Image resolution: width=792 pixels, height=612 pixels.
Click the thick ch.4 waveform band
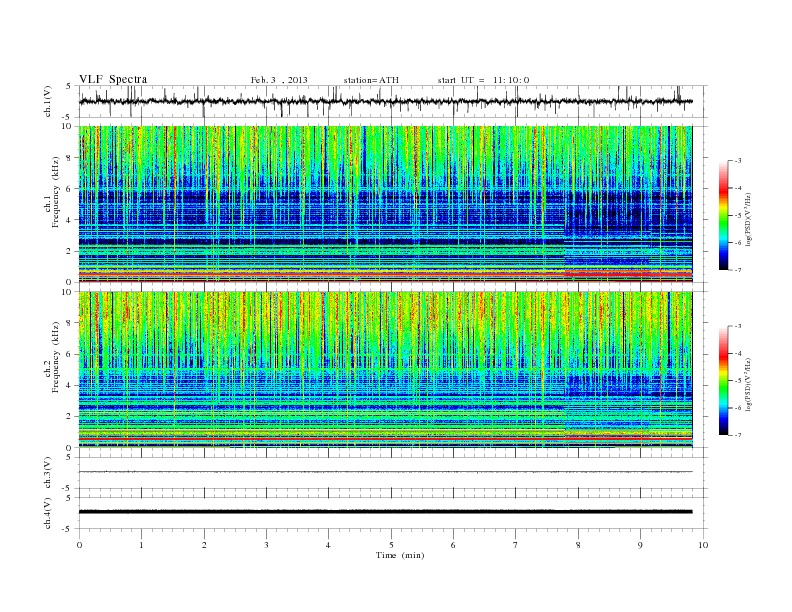coord(385,512)
